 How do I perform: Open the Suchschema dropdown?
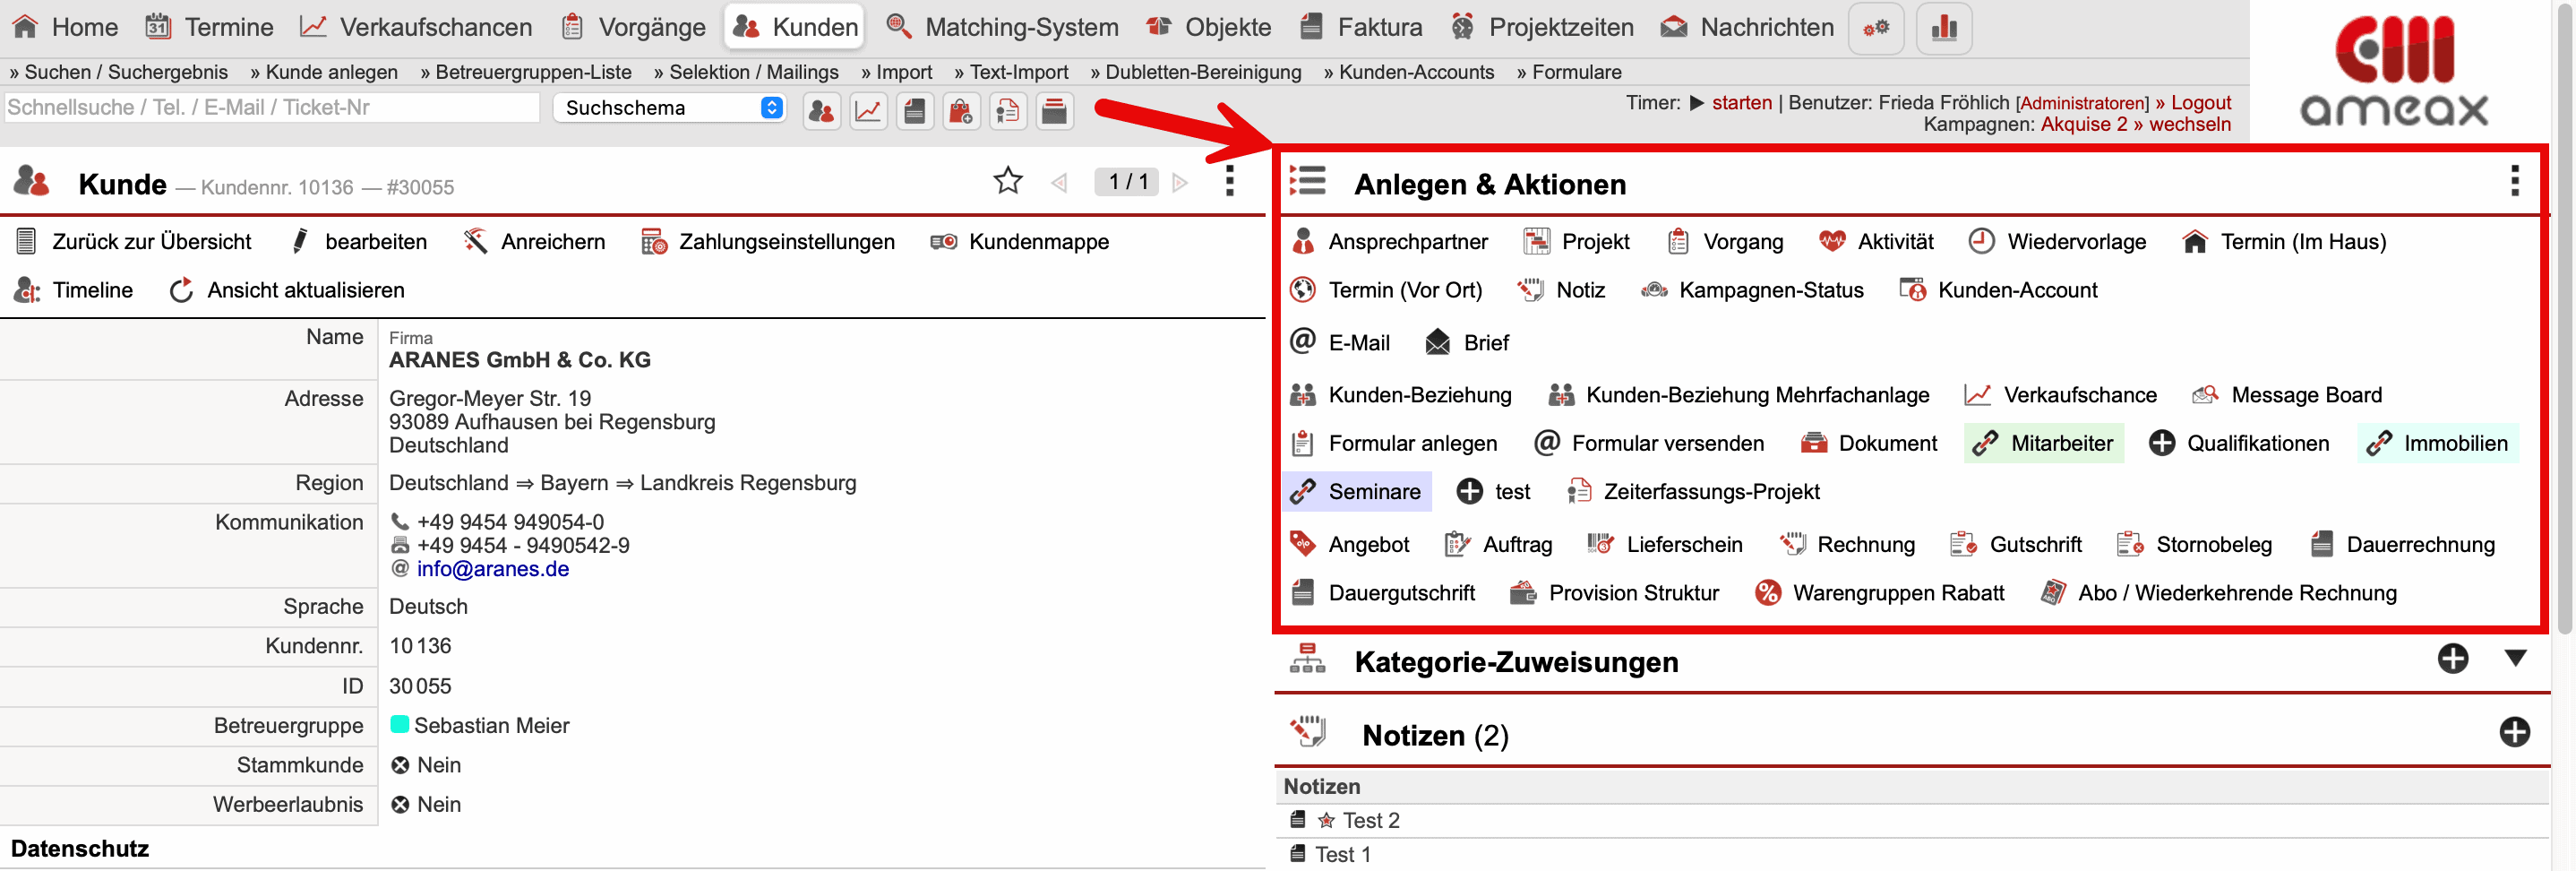(669, 108)
